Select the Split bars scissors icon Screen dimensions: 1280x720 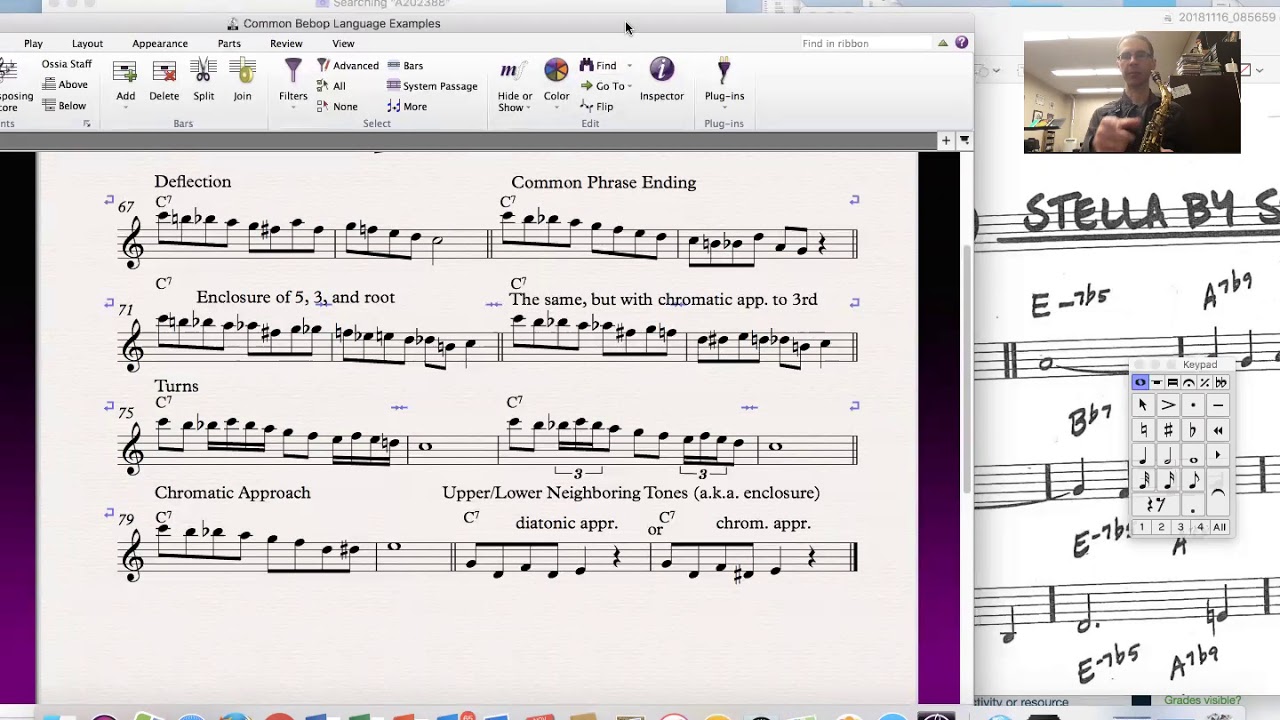203,71
